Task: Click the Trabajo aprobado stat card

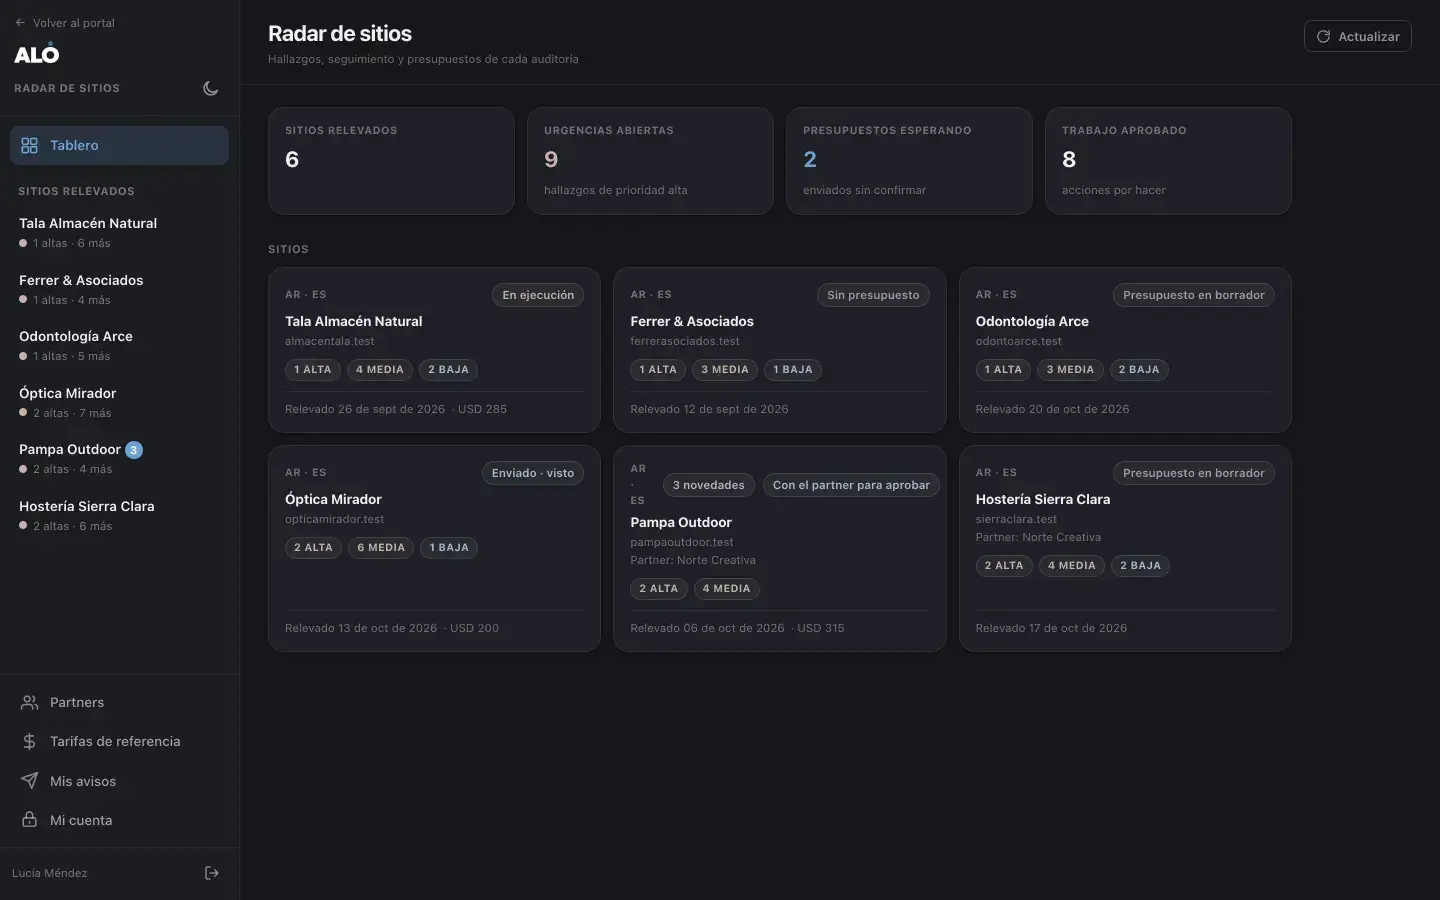Action: pos(1168,161)
